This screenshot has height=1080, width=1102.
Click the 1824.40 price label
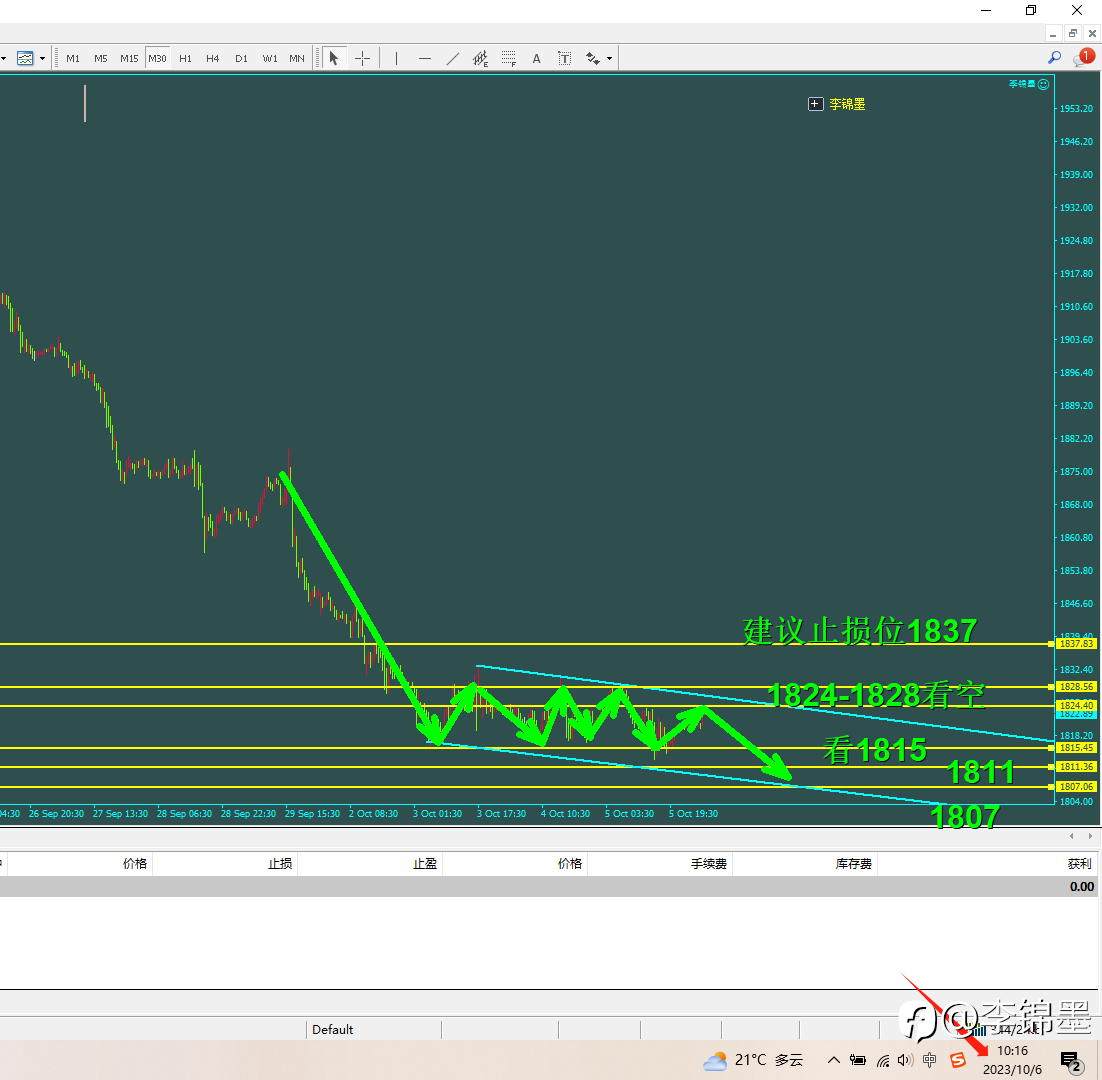coord(1076,705)
